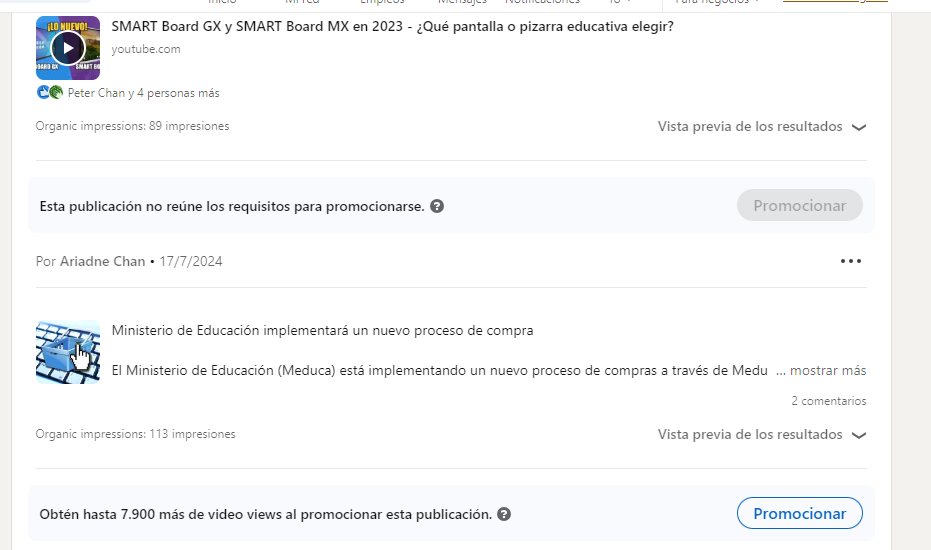
Task: View reactions from Peter Chan y 4 personas más
Action: (143, 93)
